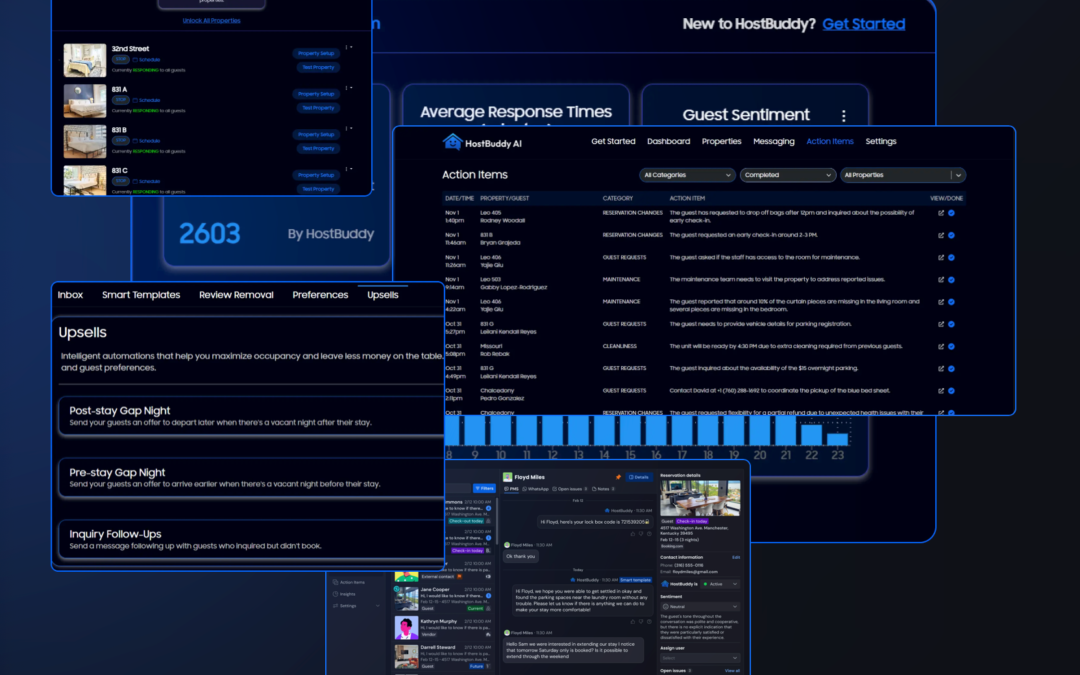Open edit icon for Rodney Woodall action item

click(x=941, y=213)
